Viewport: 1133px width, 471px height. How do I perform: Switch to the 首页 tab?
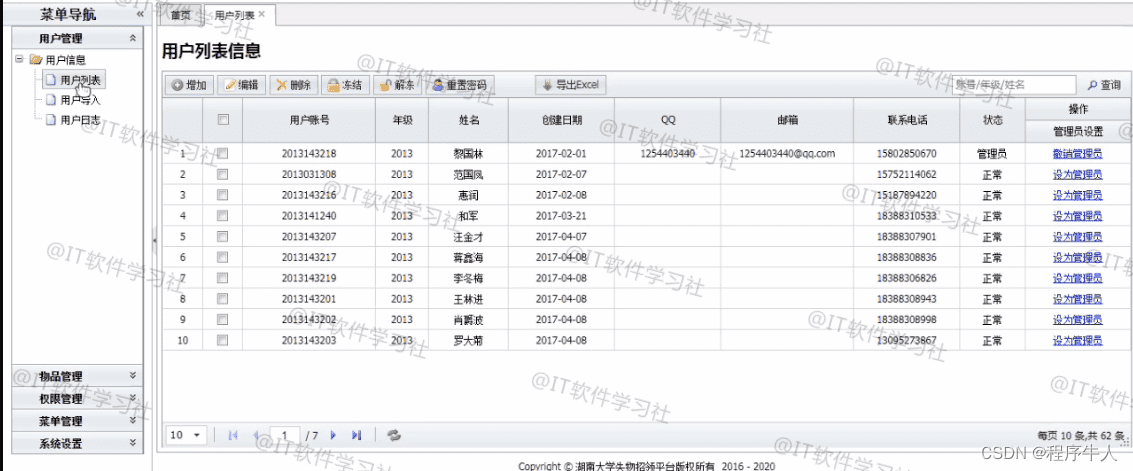[181, 14]
